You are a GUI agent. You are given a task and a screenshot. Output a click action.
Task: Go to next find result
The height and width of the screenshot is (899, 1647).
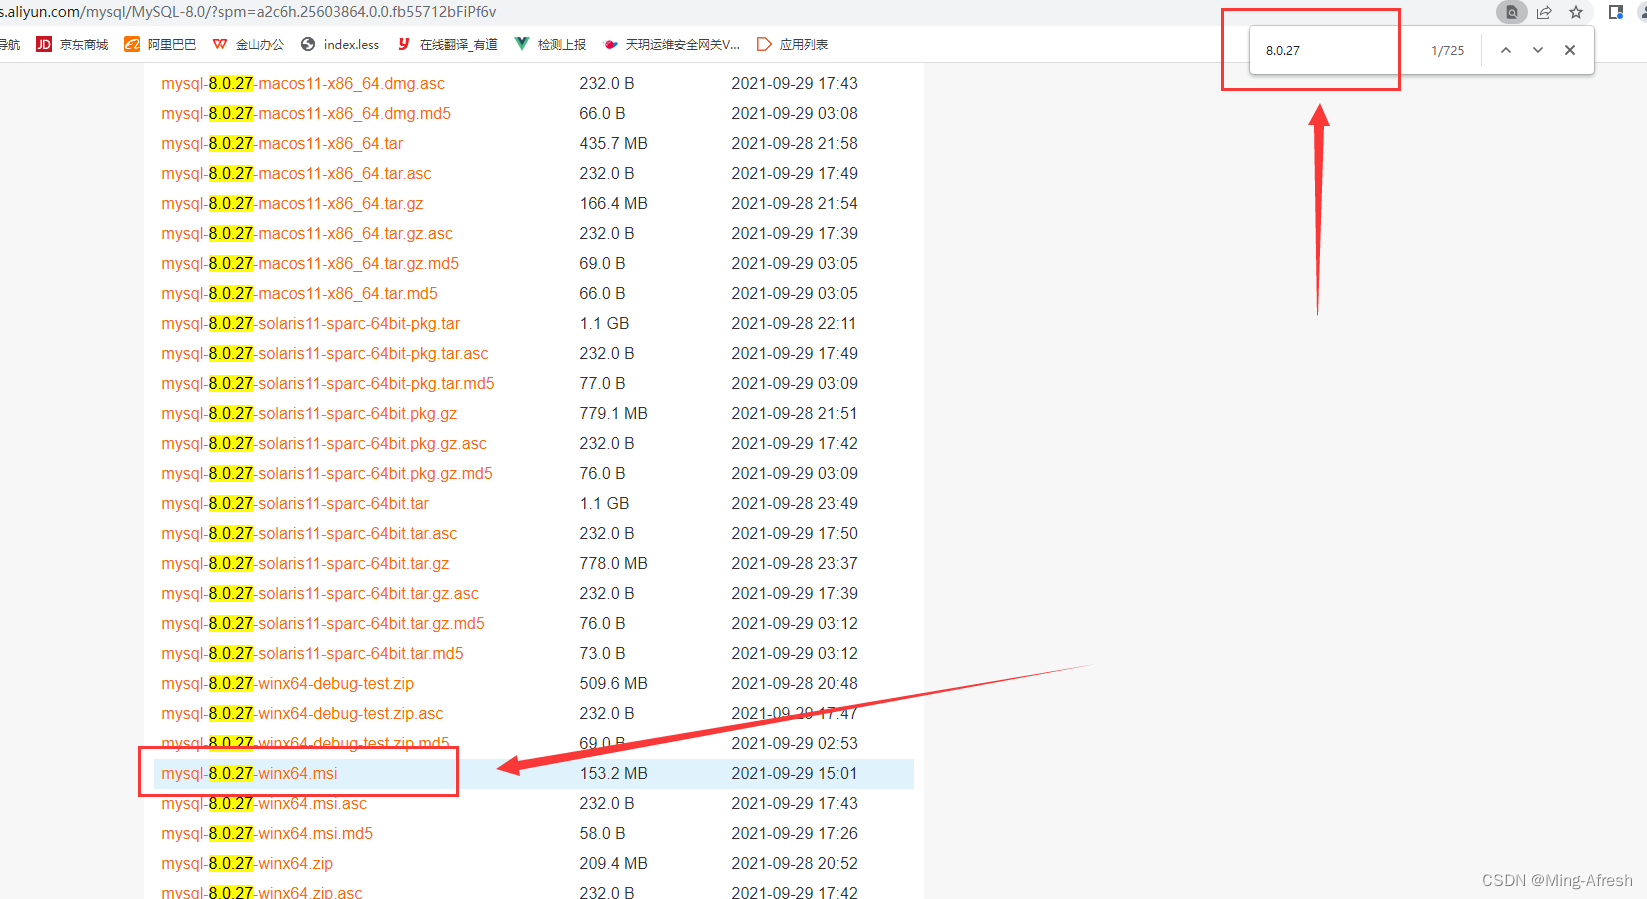pyautogui.click(x=1538, y=50)
